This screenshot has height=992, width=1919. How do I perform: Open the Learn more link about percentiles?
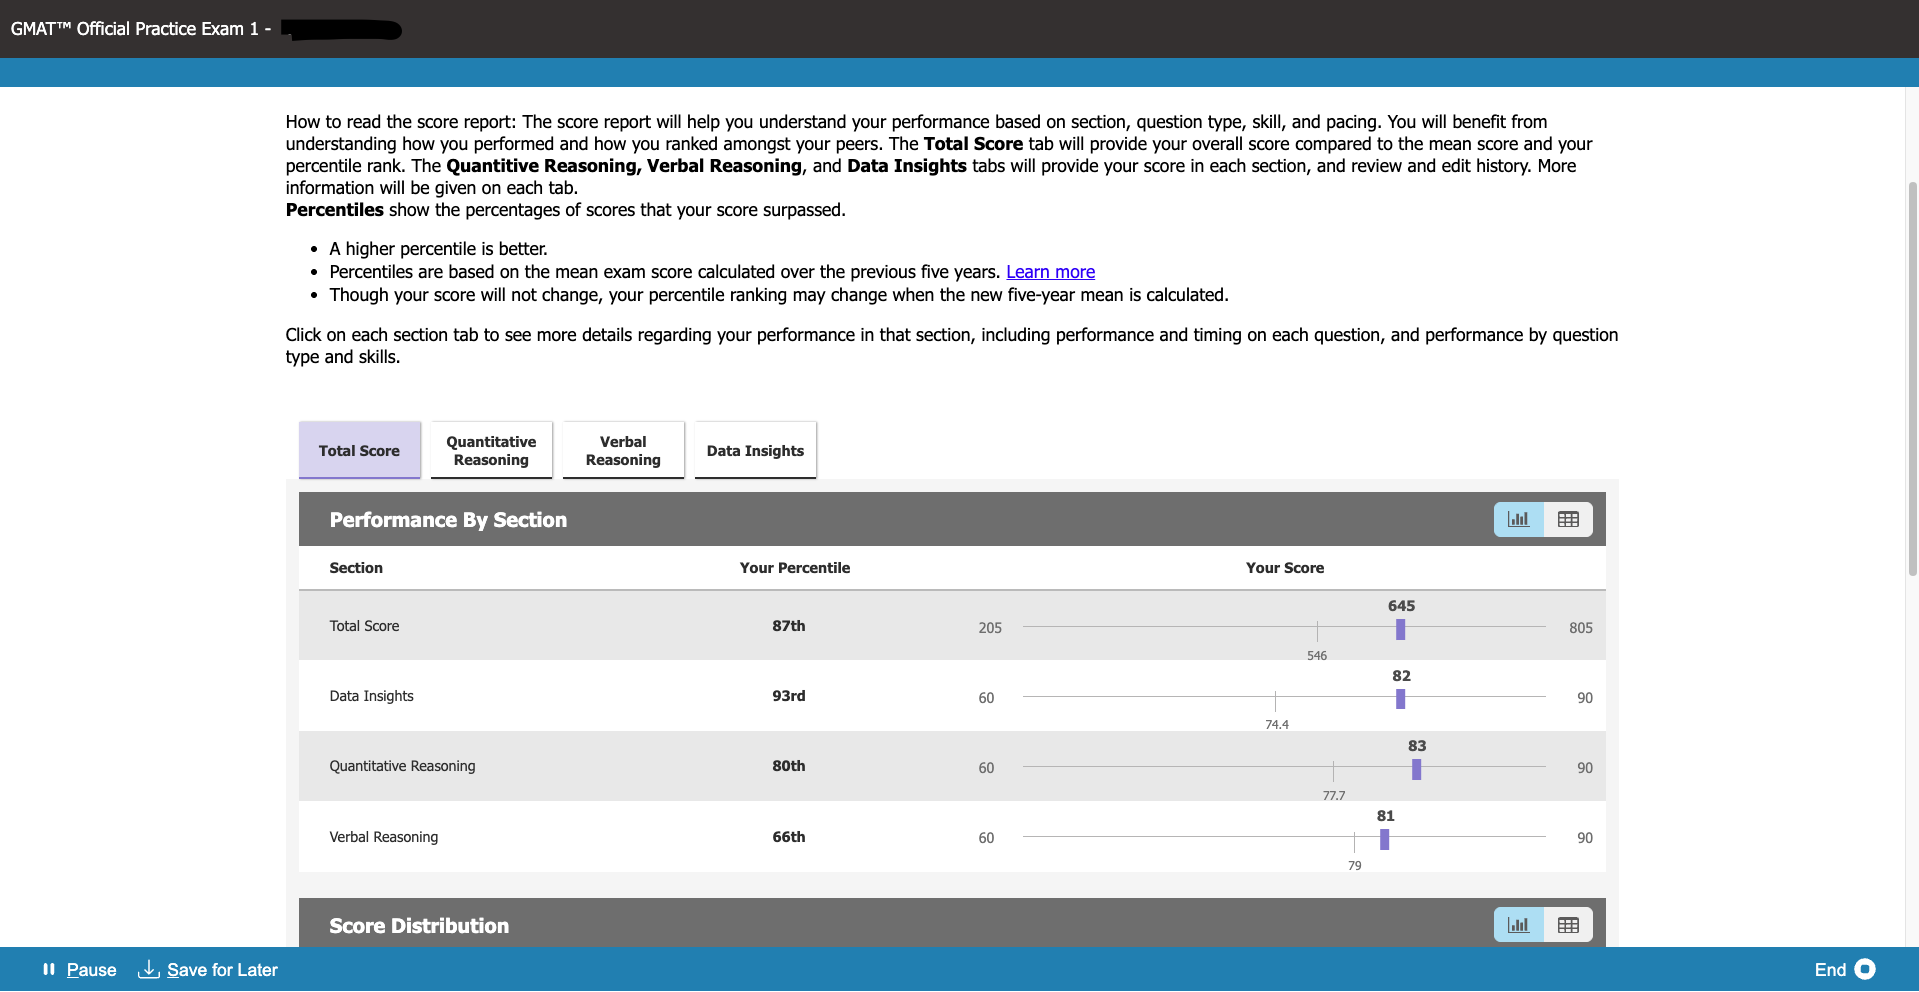pos(1050,271)
